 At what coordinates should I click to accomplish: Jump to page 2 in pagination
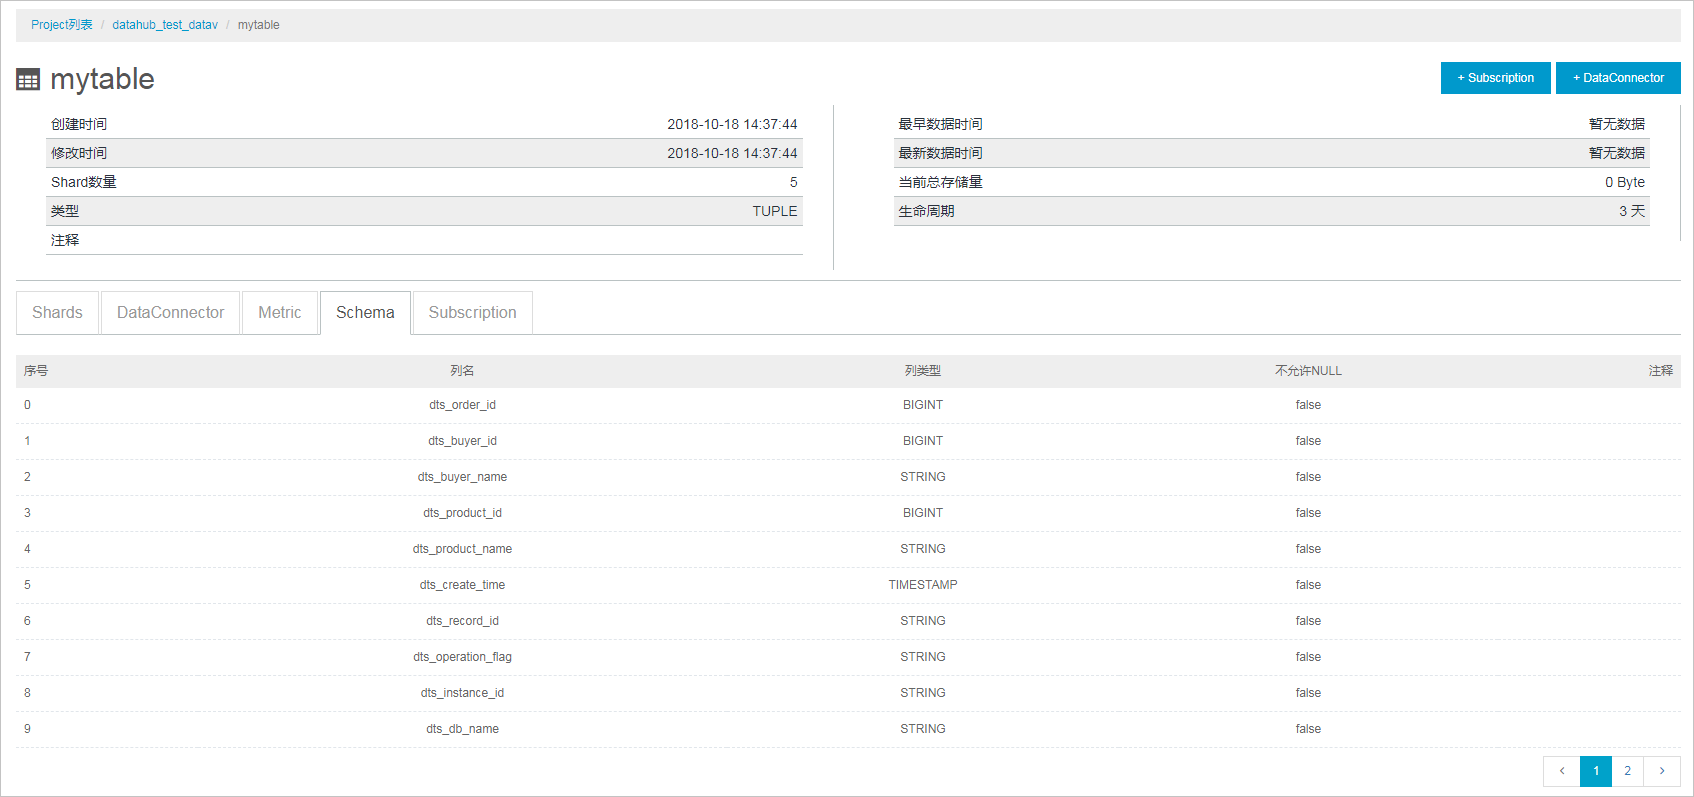tap(1627, 771)
